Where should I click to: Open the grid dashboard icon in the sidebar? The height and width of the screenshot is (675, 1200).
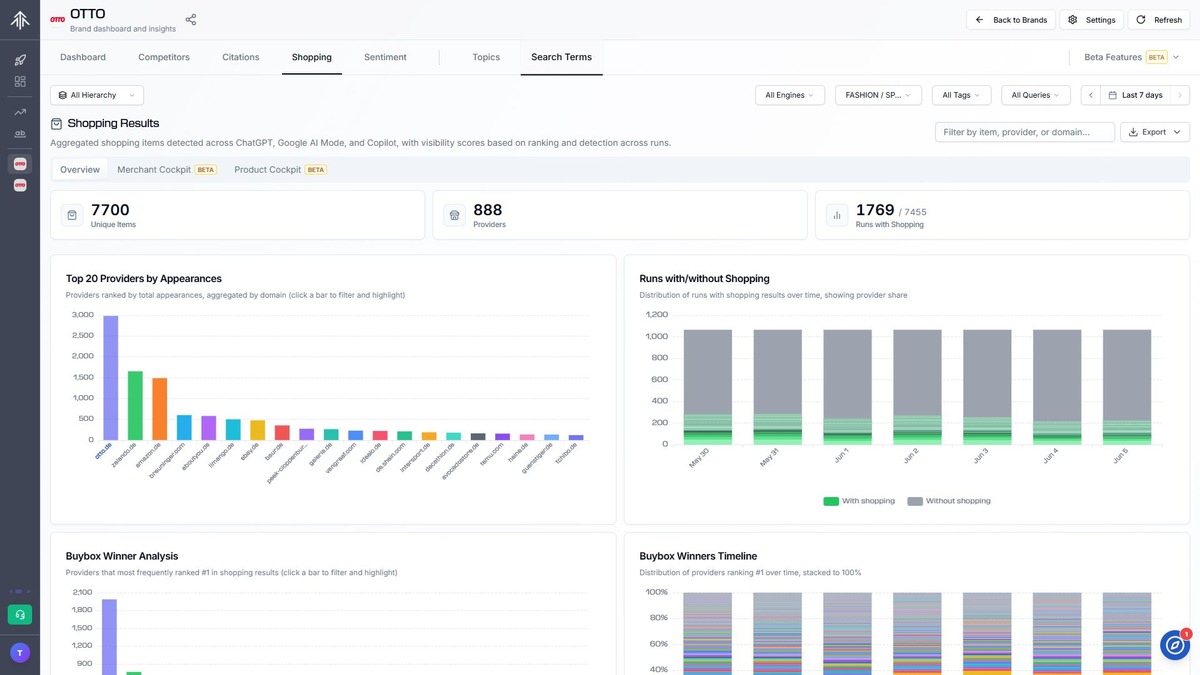pos(20,81)
